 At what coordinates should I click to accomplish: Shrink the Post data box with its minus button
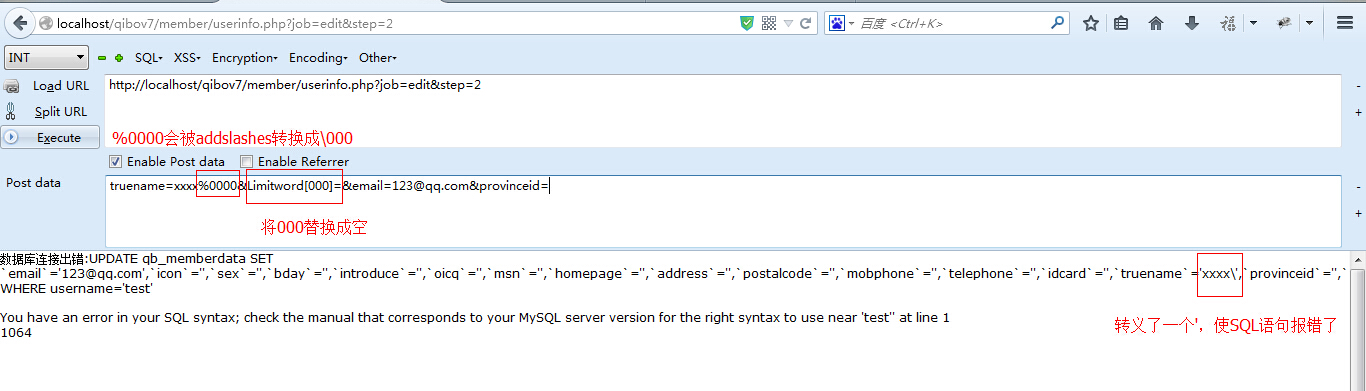pos(1358,187)
